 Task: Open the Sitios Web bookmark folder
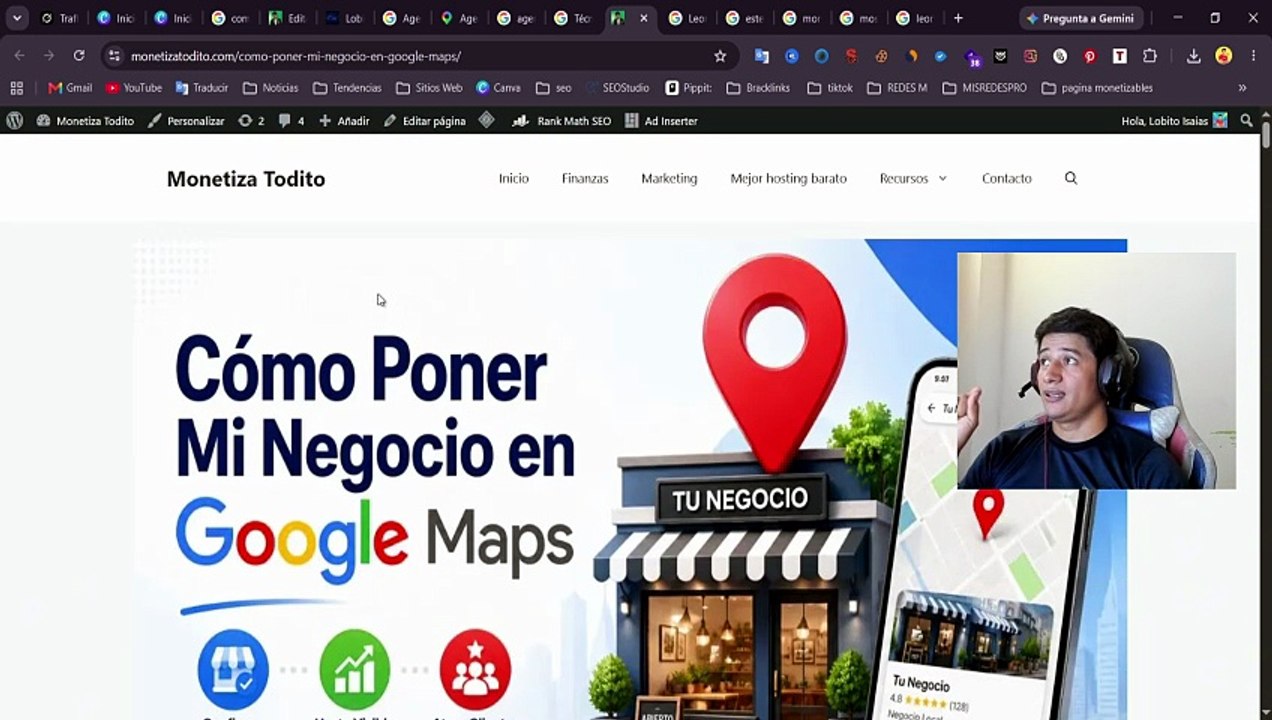click(429, 88)
